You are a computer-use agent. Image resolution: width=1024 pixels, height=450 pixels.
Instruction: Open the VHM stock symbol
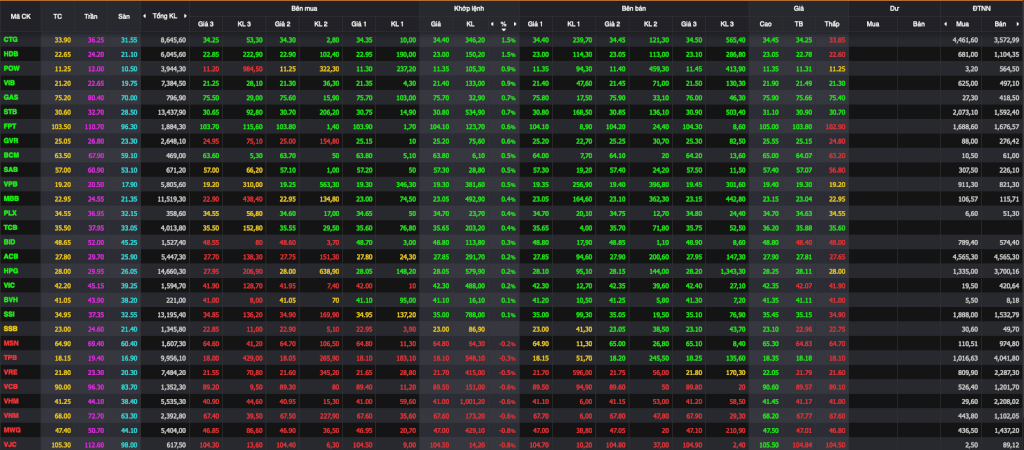[10, 400]
